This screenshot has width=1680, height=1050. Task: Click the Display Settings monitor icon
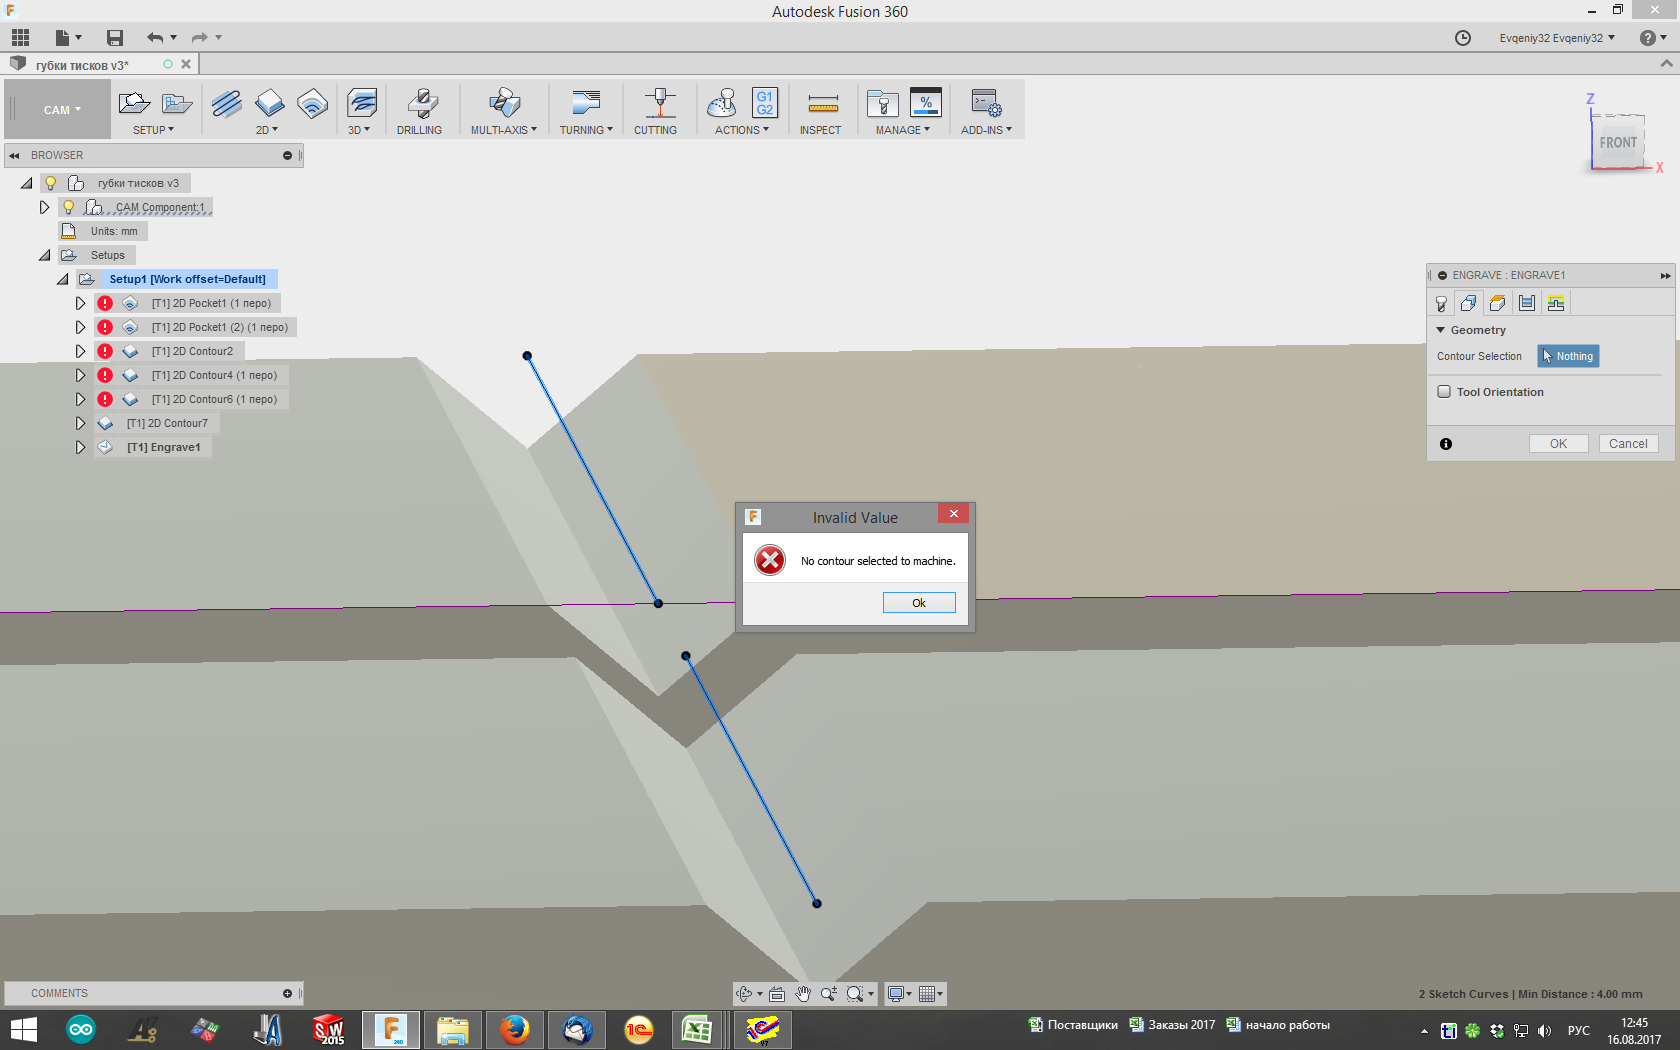896,994
